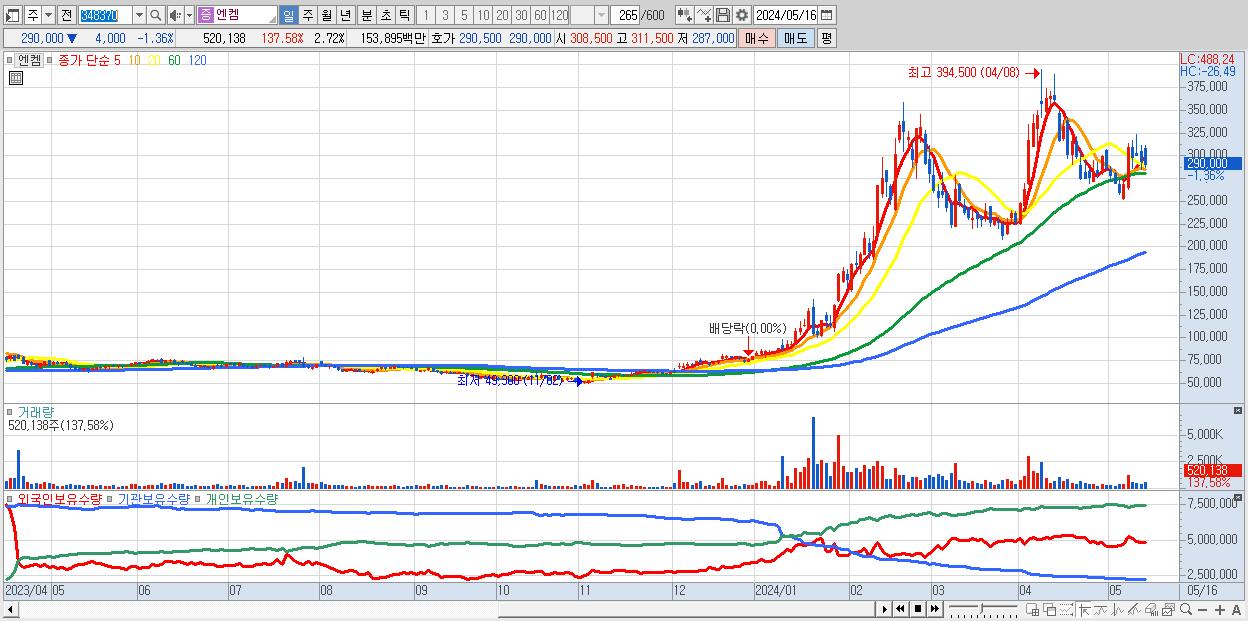
Task: Click the 매수 buy button
Action: click(757, 38)
